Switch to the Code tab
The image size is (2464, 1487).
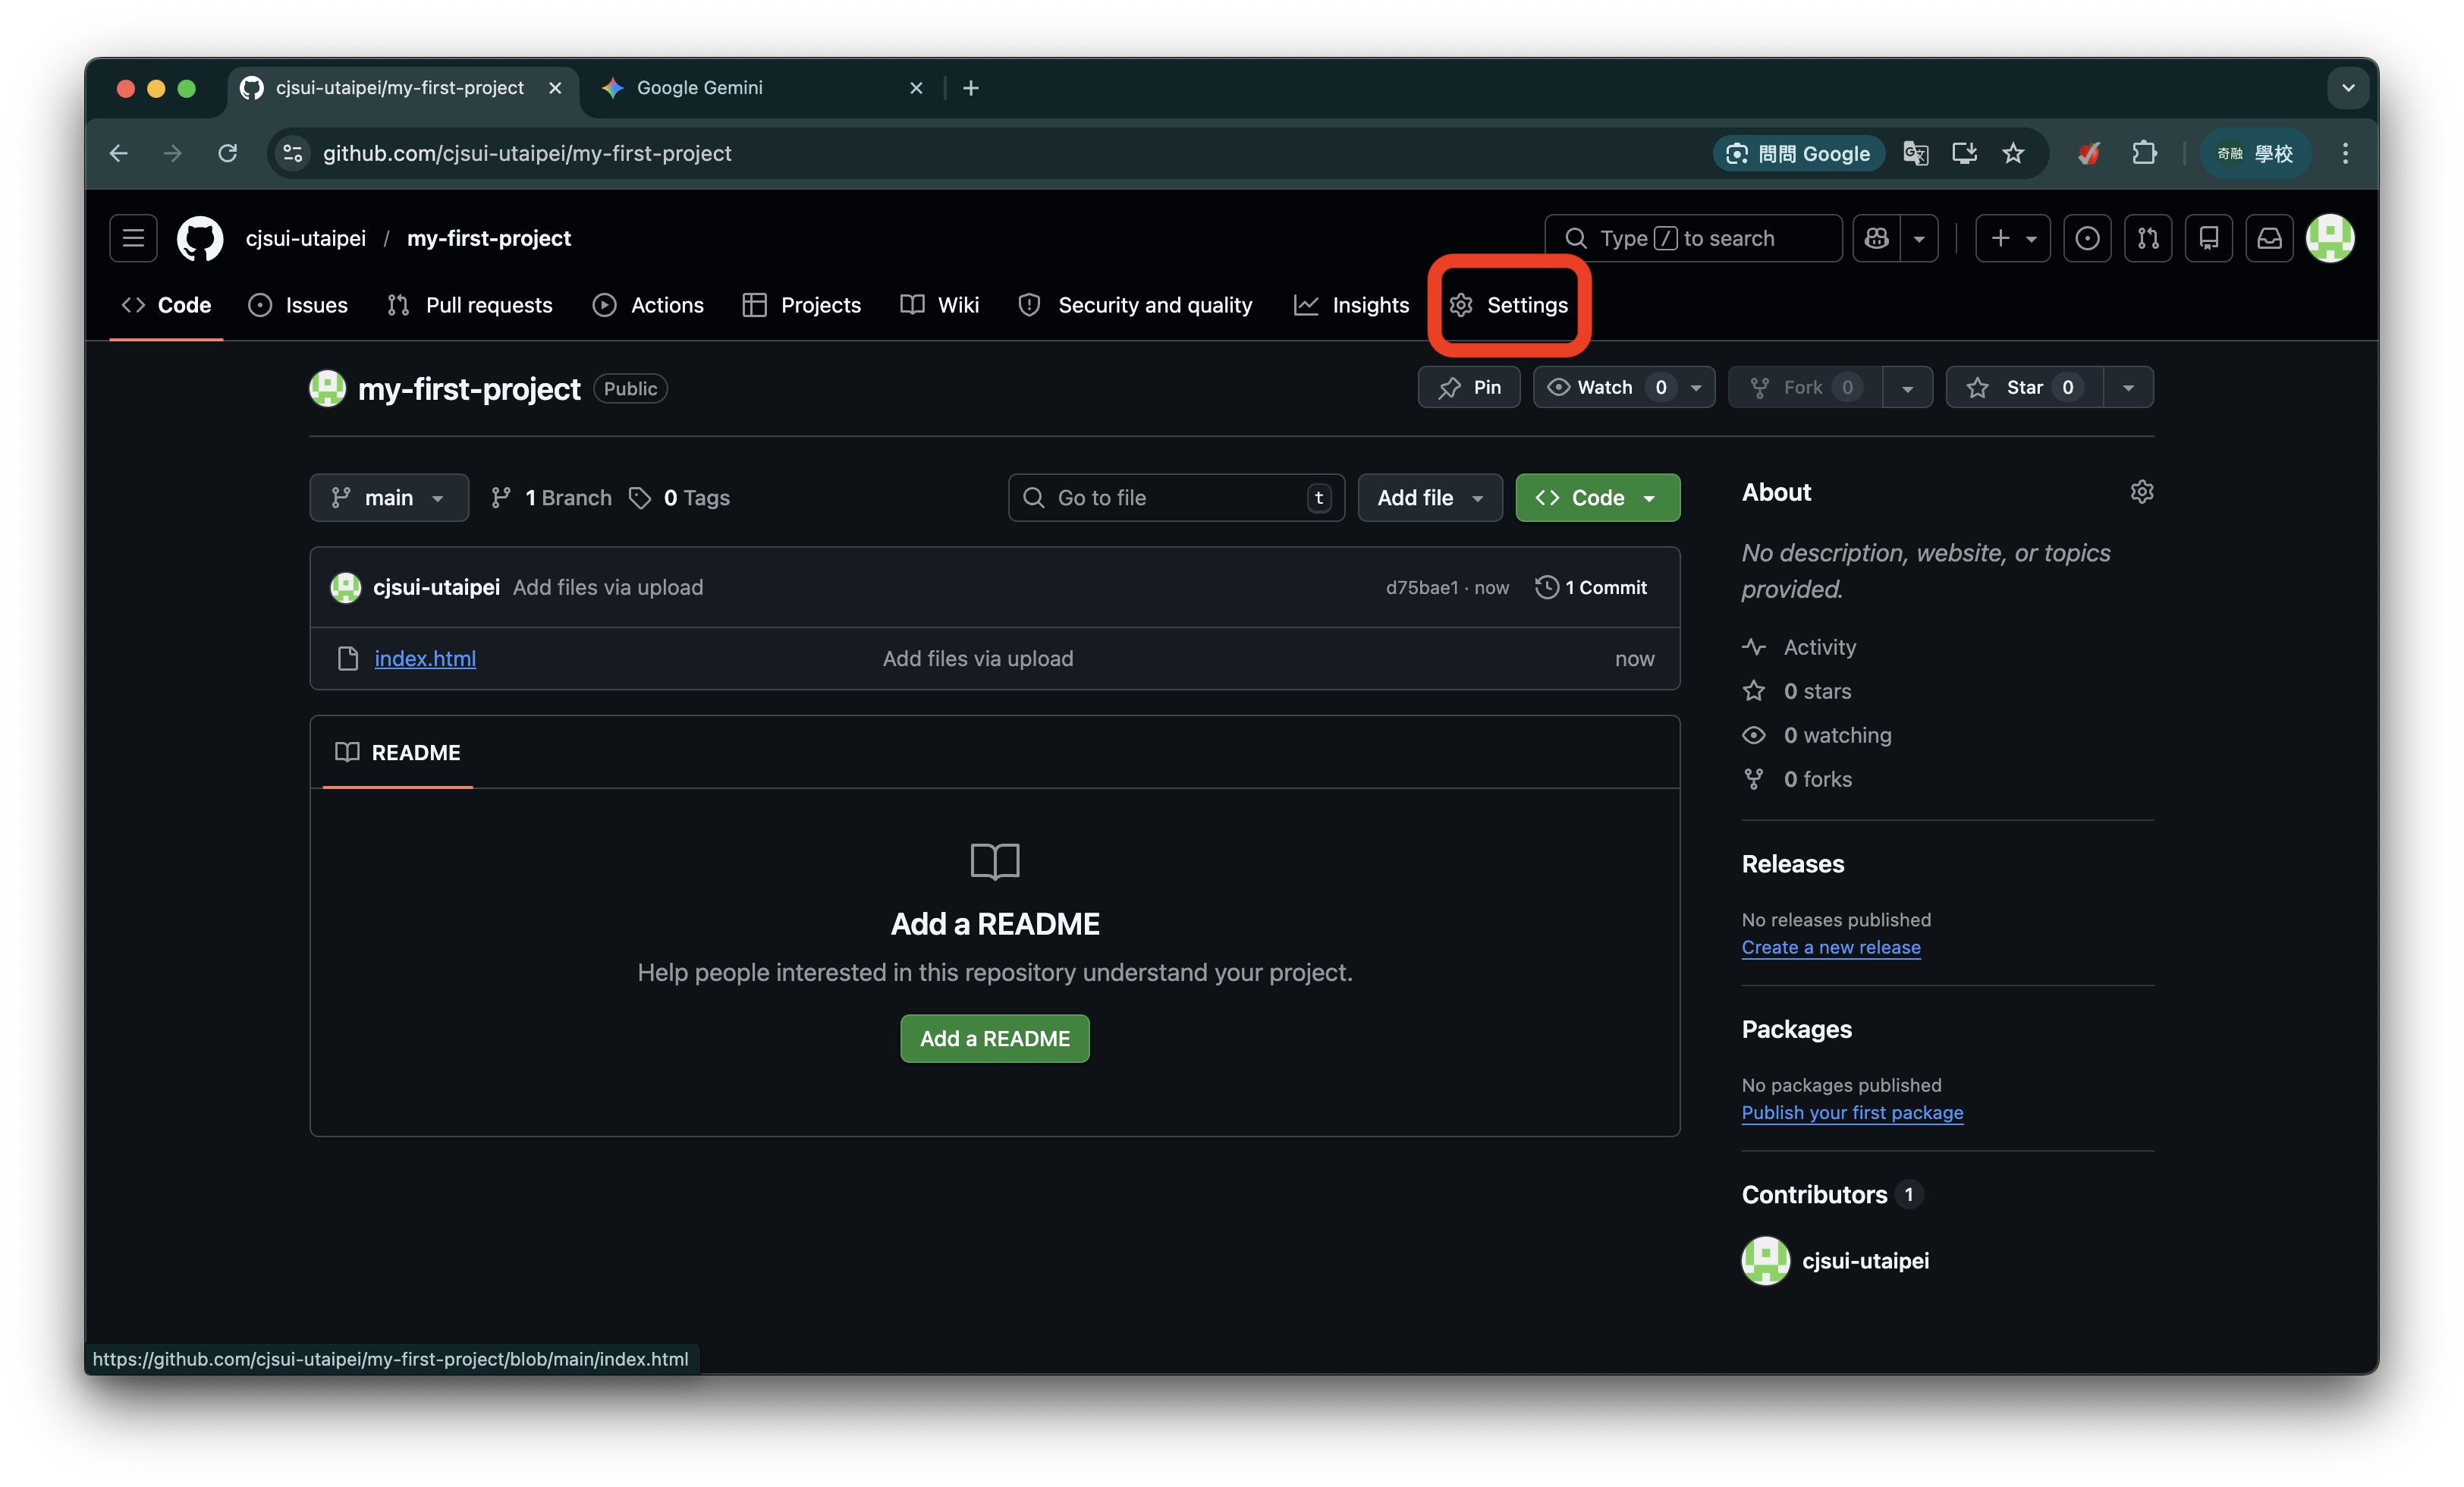click(166, 305)
